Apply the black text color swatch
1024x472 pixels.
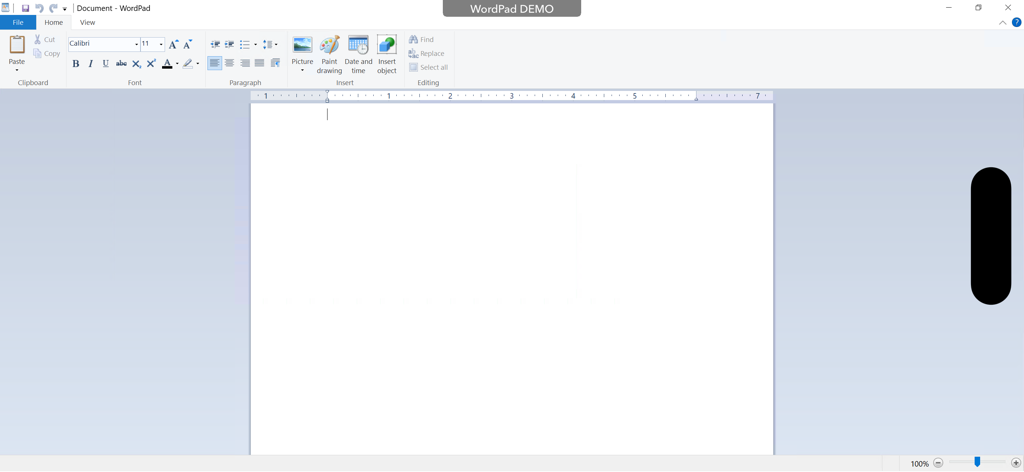[x=167, y=63]
